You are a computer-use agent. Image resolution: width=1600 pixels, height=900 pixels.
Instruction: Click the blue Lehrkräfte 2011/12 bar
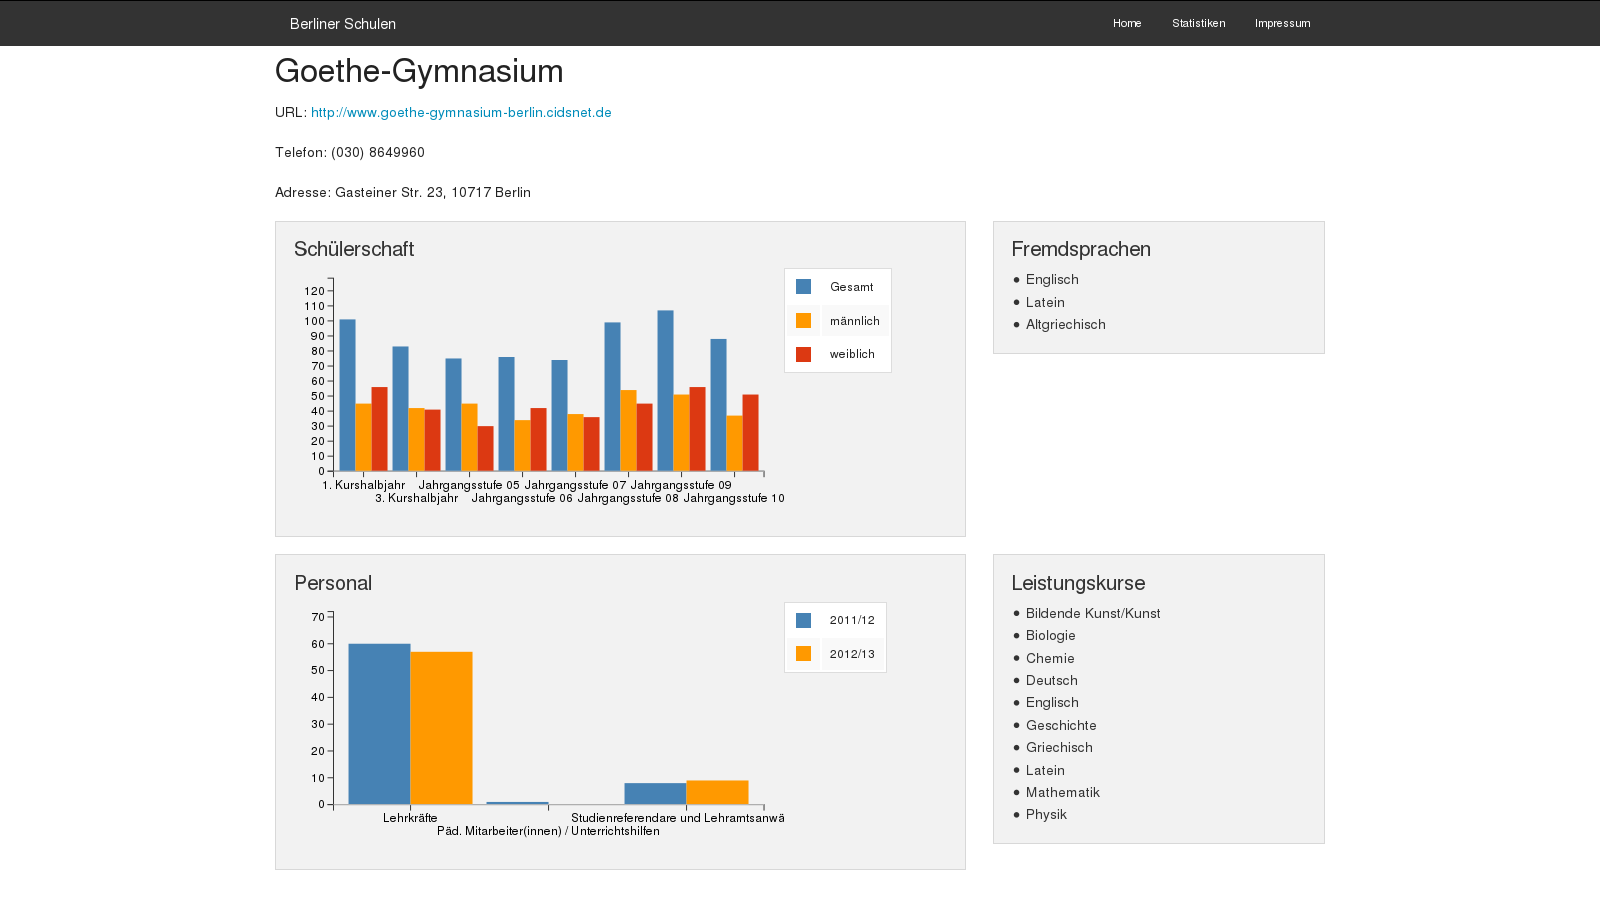click(379, 724)
